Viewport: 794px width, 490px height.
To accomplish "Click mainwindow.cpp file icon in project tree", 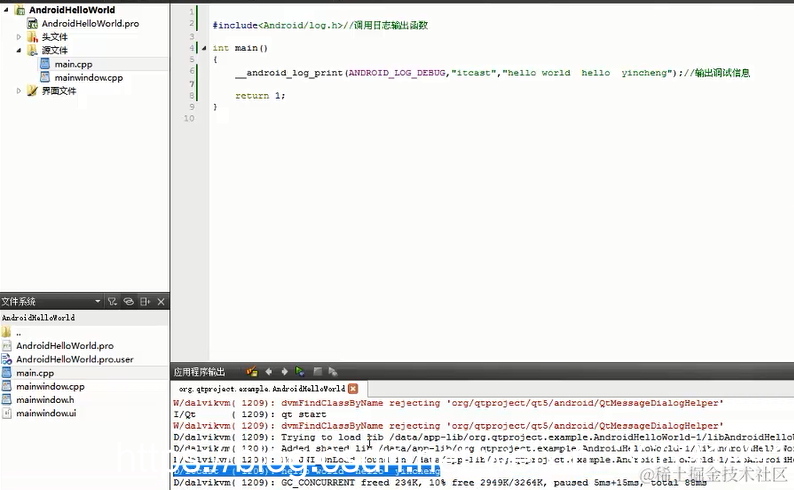I will pyautogui.click(x=45, y=77).
